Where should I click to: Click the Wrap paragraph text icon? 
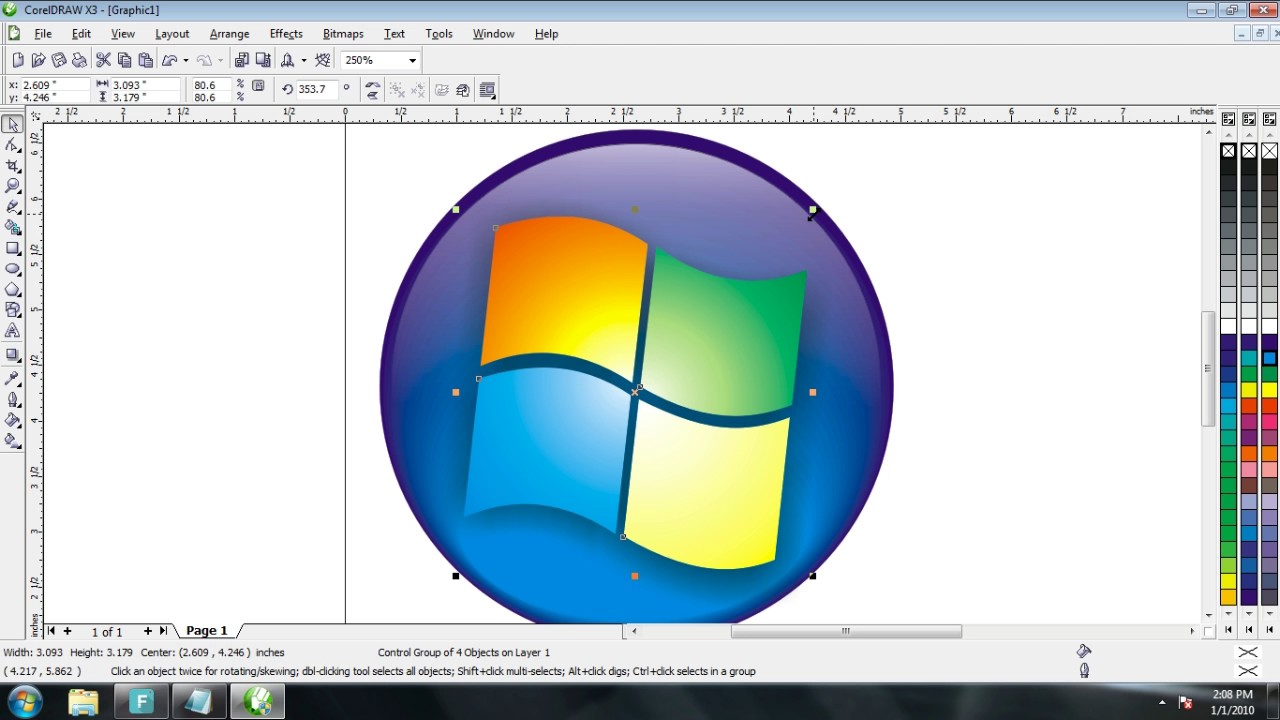(488, 90)
